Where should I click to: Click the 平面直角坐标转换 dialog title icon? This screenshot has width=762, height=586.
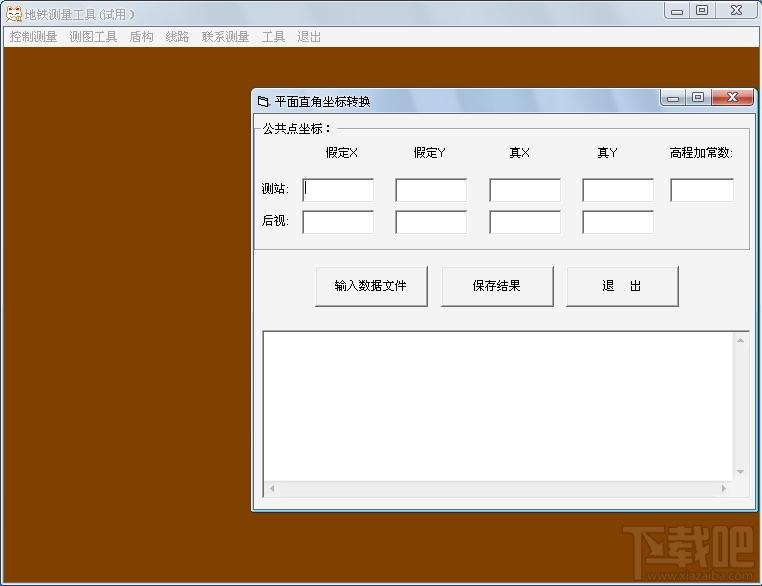263,102
